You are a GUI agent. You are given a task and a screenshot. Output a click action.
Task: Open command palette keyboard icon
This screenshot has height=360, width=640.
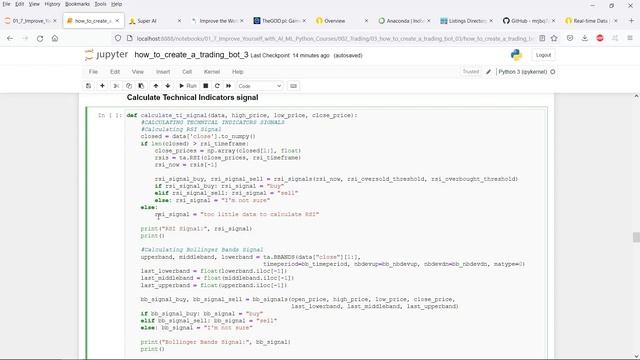point(293,86)
